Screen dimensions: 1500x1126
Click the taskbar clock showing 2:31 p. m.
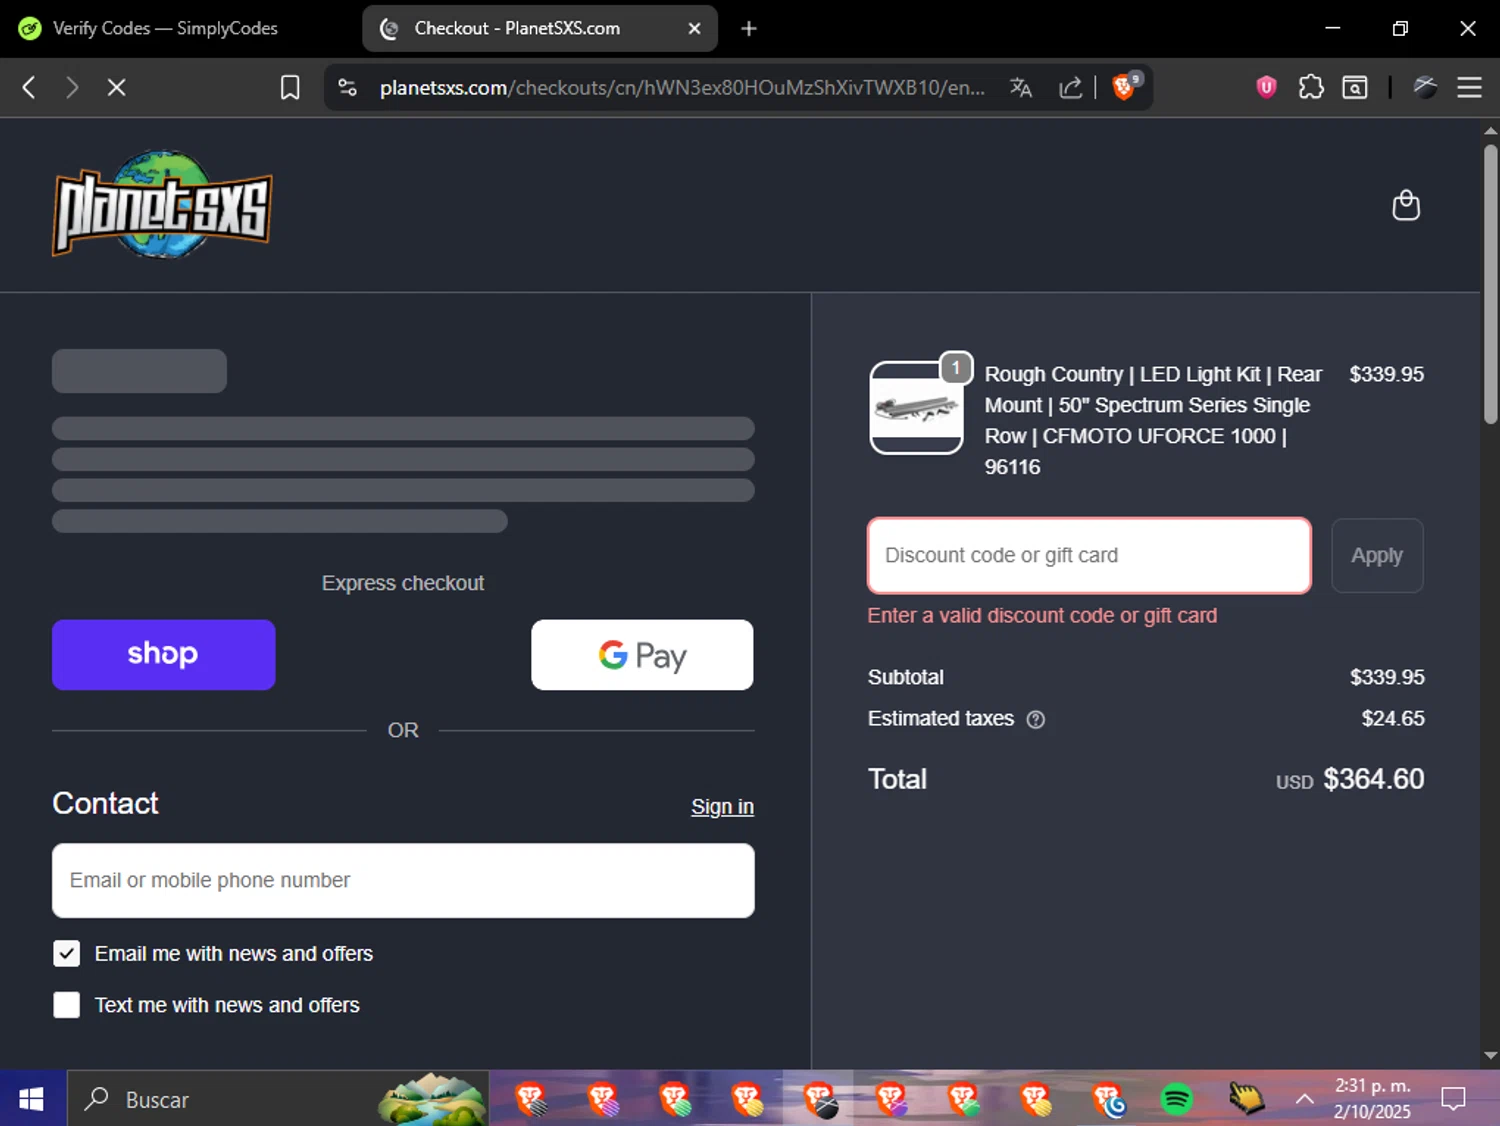click(x=1372, y=1098)
